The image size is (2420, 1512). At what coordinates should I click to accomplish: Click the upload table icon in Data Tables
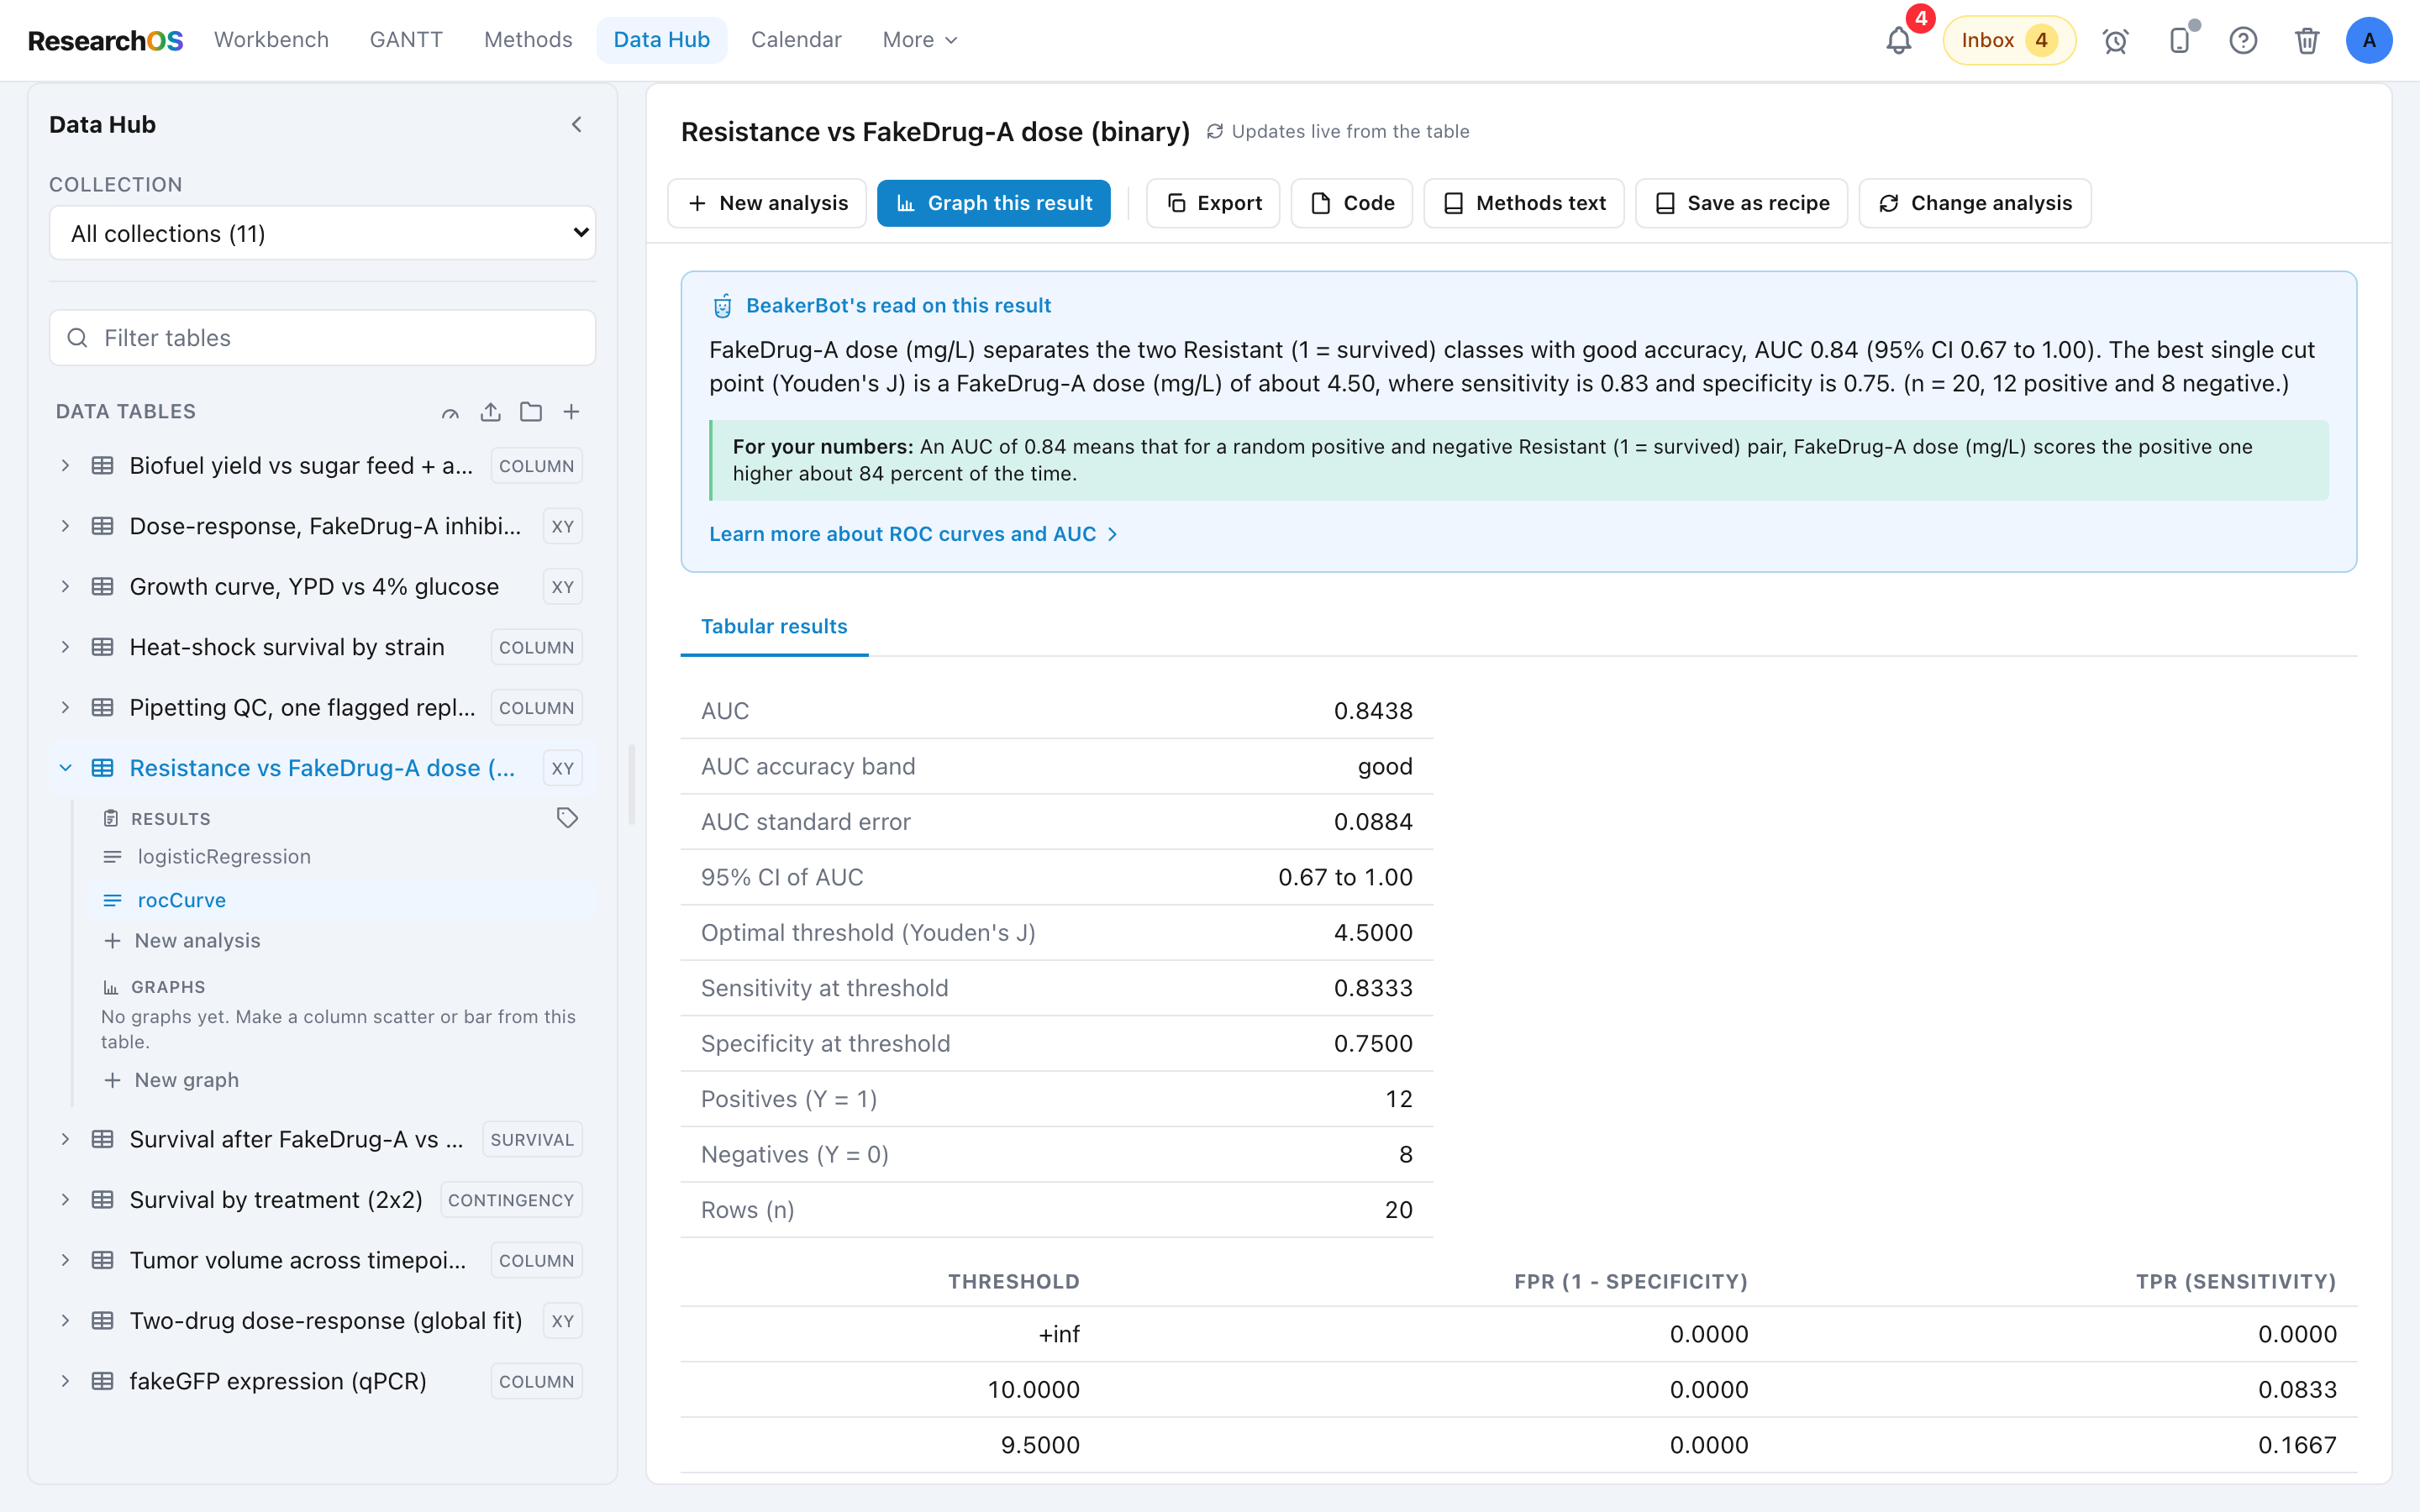coord(490,412)
